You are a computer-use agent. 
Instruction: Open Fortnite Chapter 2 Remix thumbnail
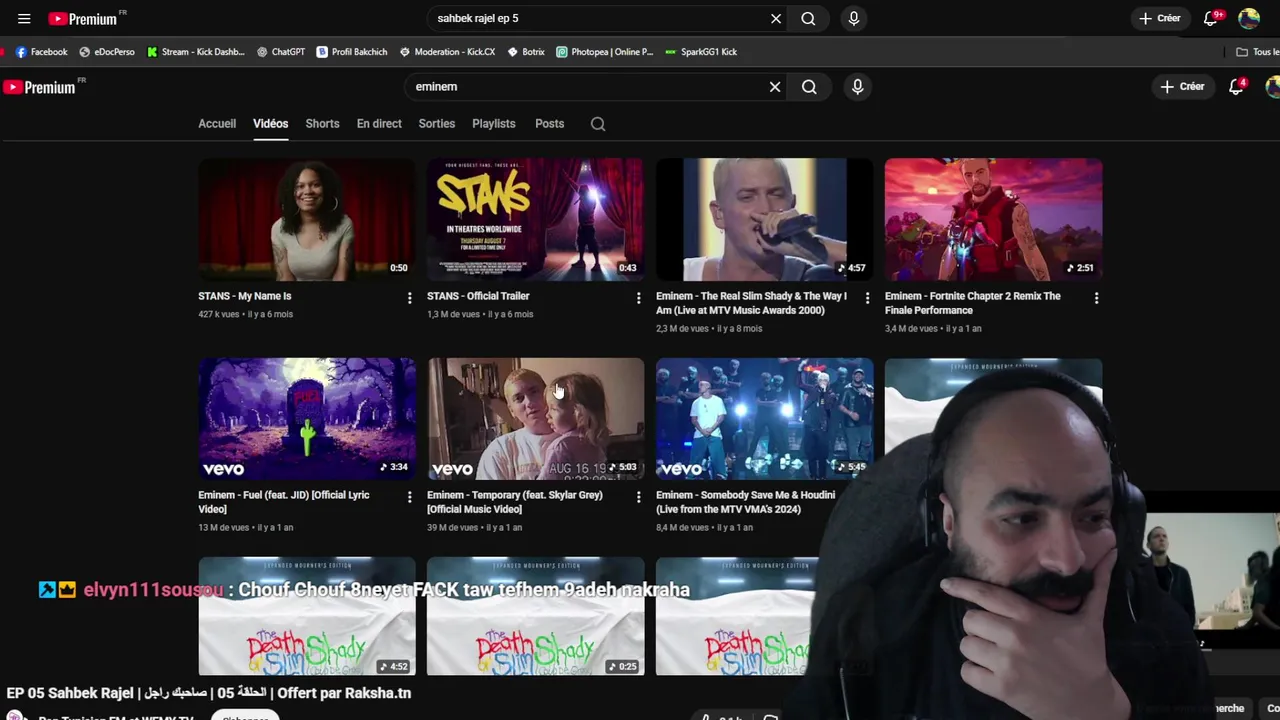coord(994,219)
